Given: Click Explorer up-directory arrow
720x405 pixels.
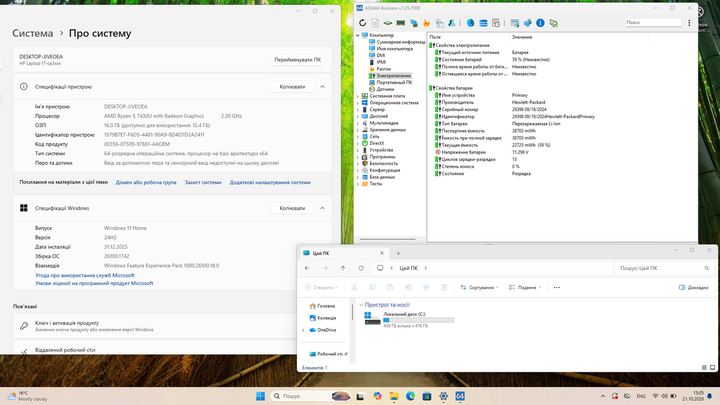Looking at the screenshot, I should (343, 268).
